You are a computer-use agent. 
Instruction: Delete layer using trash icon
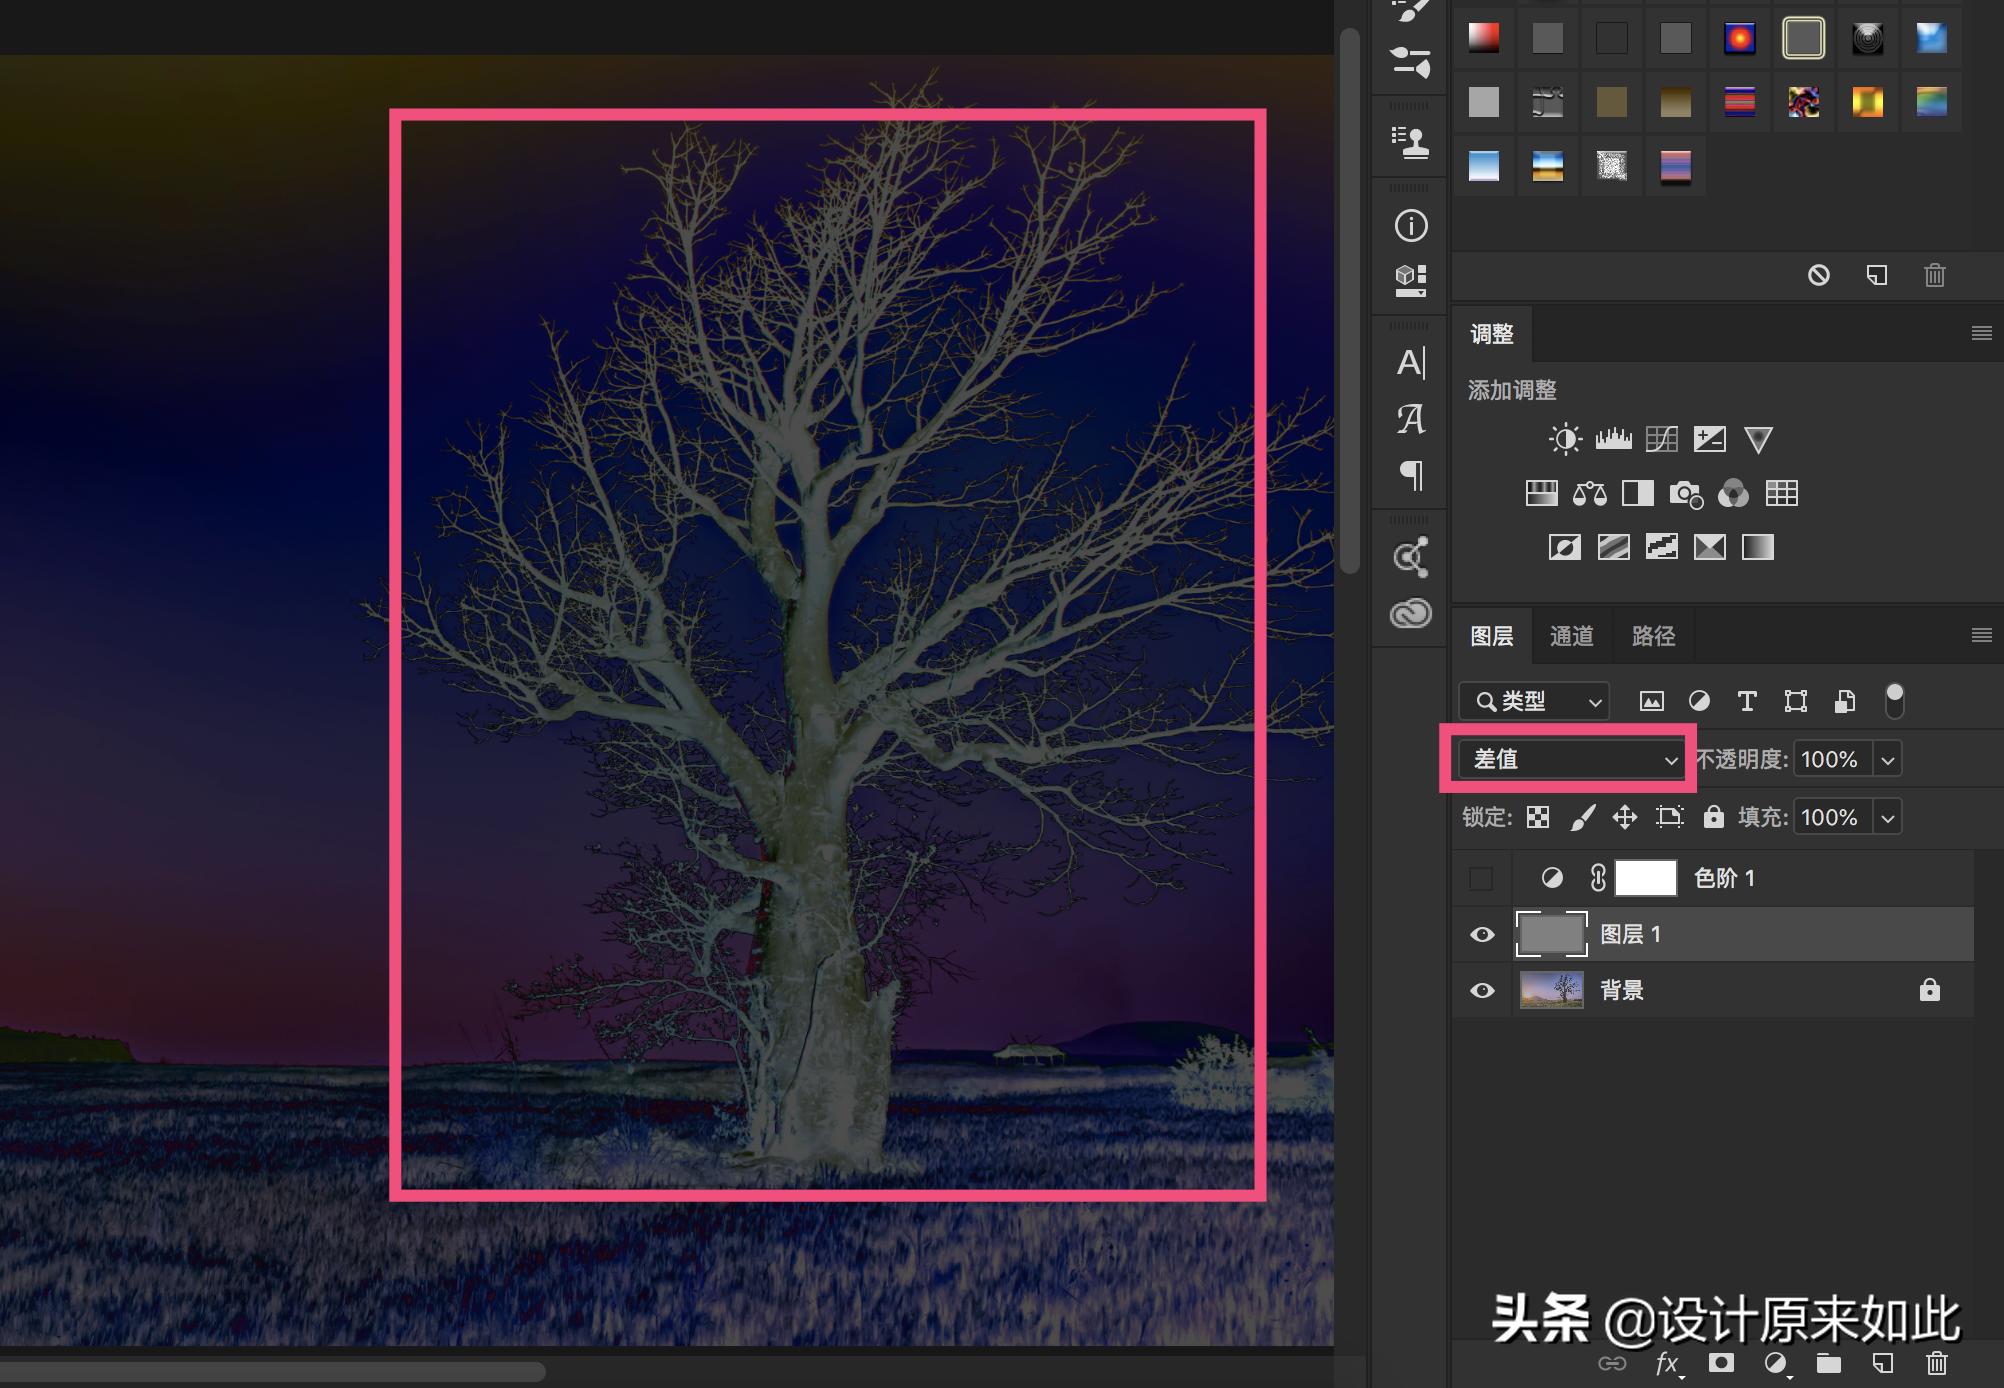click(x=1936, y=1362)
